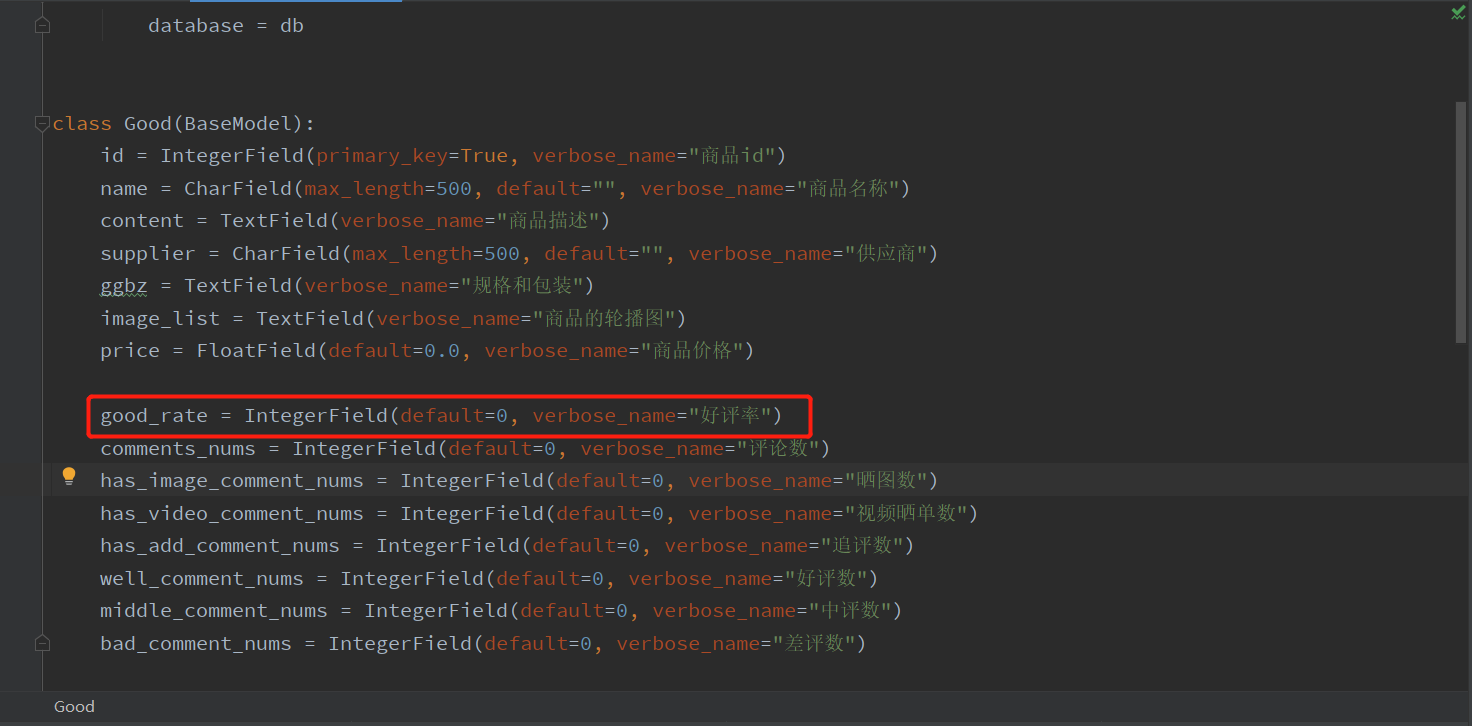1472x726 pixels.
Task: Click the green inspection checkmark icon
Action: tap(1458, 12)
